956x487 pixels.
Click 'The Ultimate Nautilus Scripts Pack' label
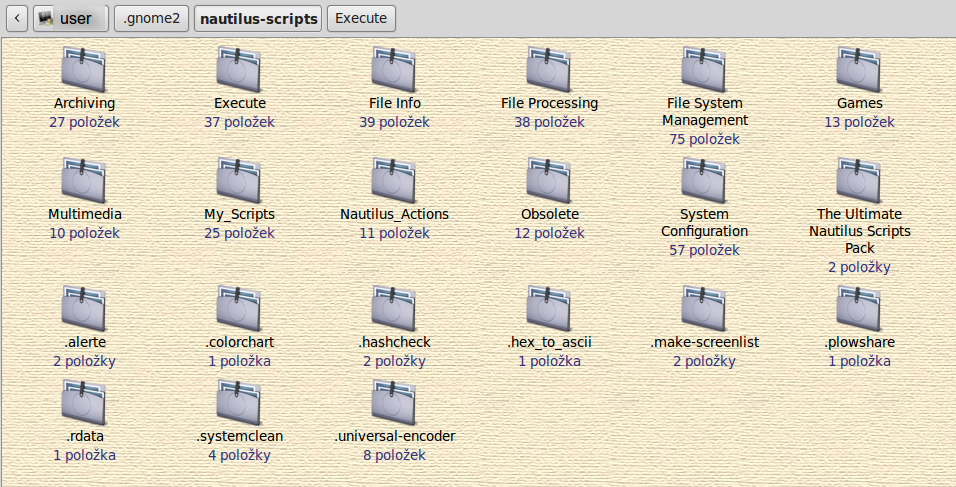click(x=860, y=231)
